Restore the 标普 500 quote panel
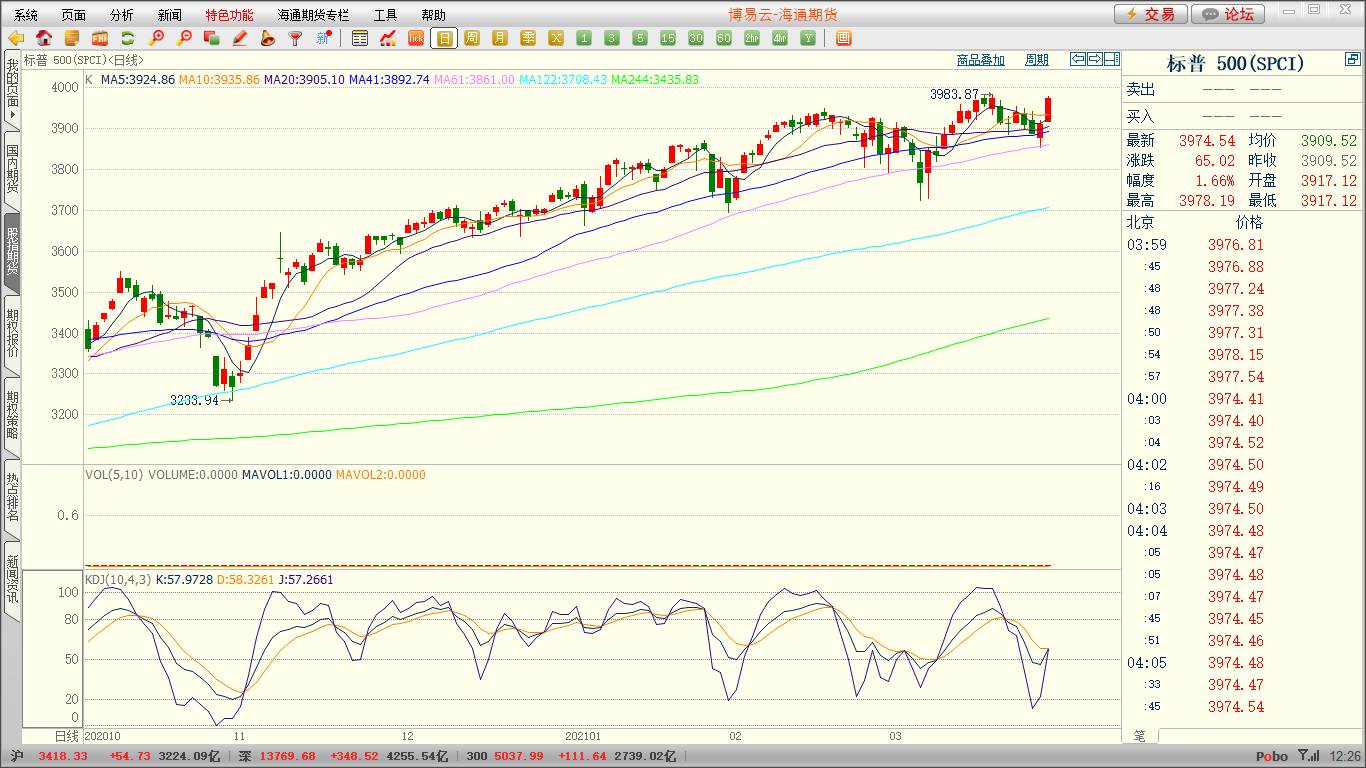 click(1352, 61)
